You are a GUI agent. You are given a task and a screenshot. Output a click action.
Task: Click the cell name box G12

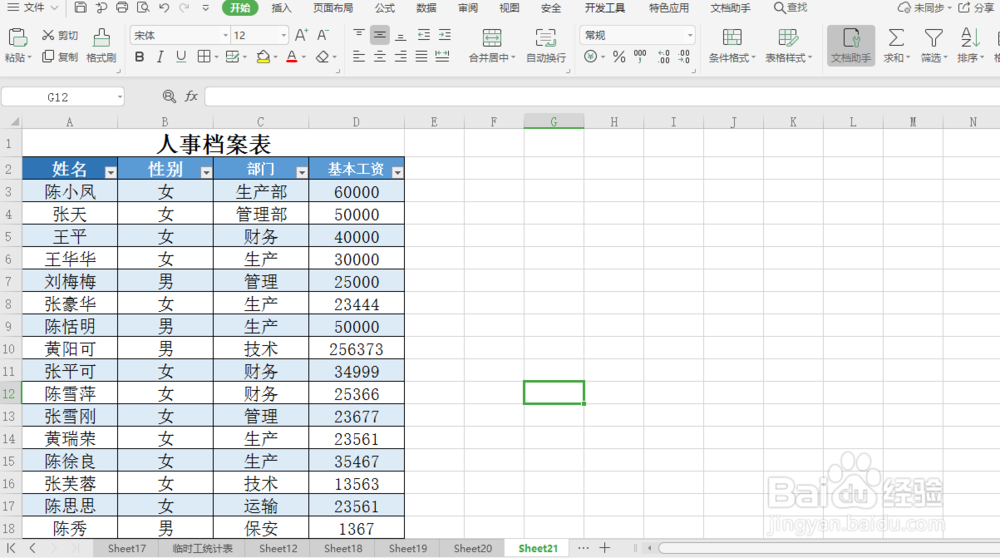62,97
